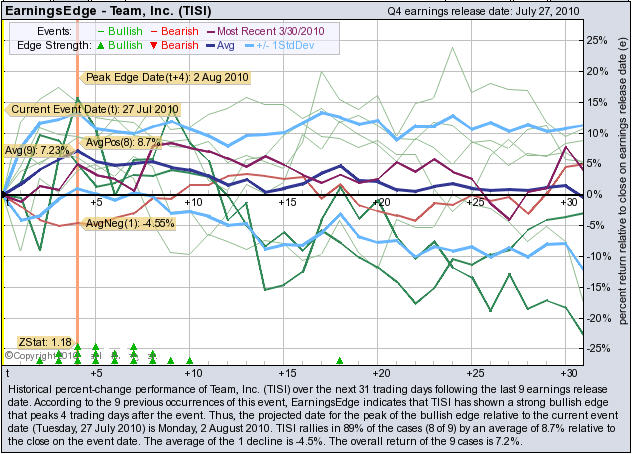Click the '25%' y-axis label
The height and width of the screenshot is (454, 633).
coord(597,41)
